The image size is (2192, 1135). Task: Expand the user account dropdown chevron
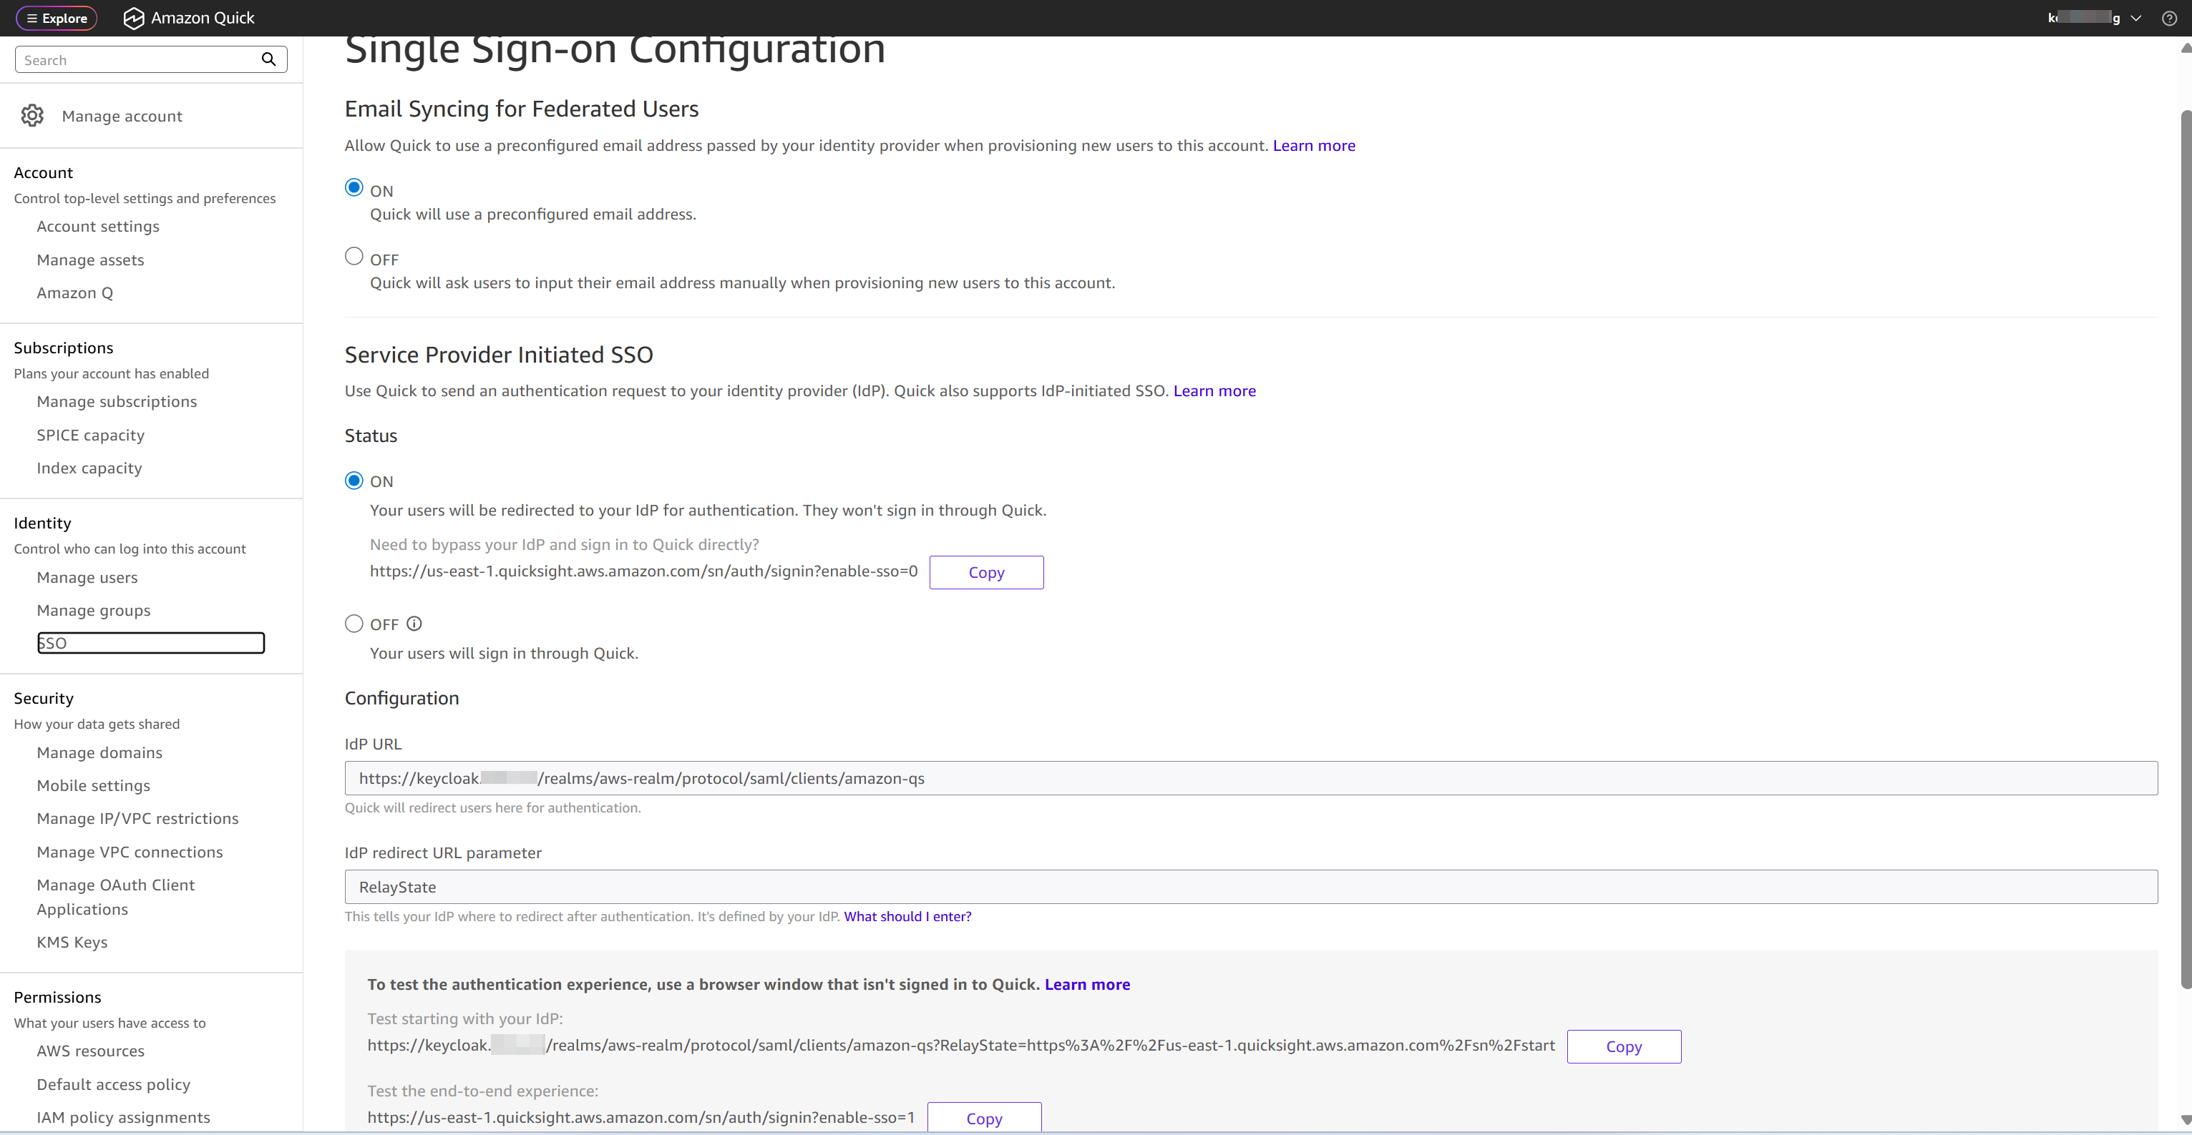pos(2136,18)
